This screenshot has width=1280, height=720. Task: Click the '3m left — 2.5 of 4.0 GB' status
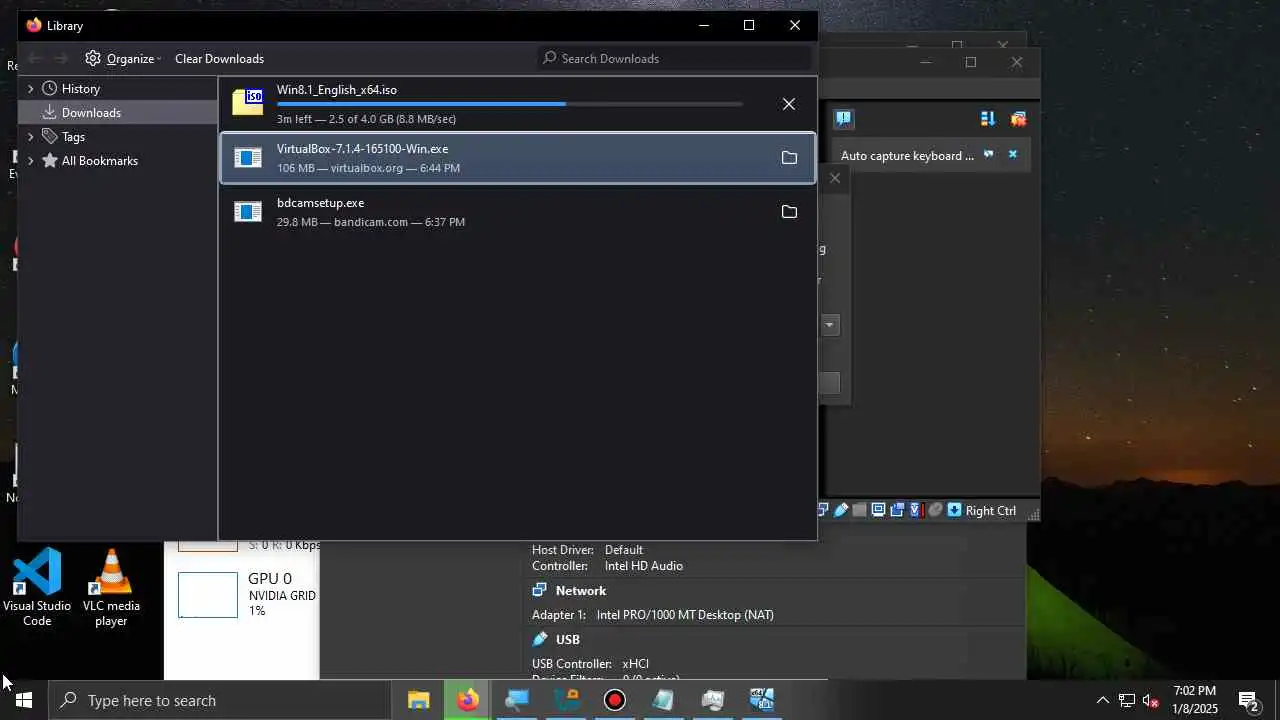coord(366,119)
